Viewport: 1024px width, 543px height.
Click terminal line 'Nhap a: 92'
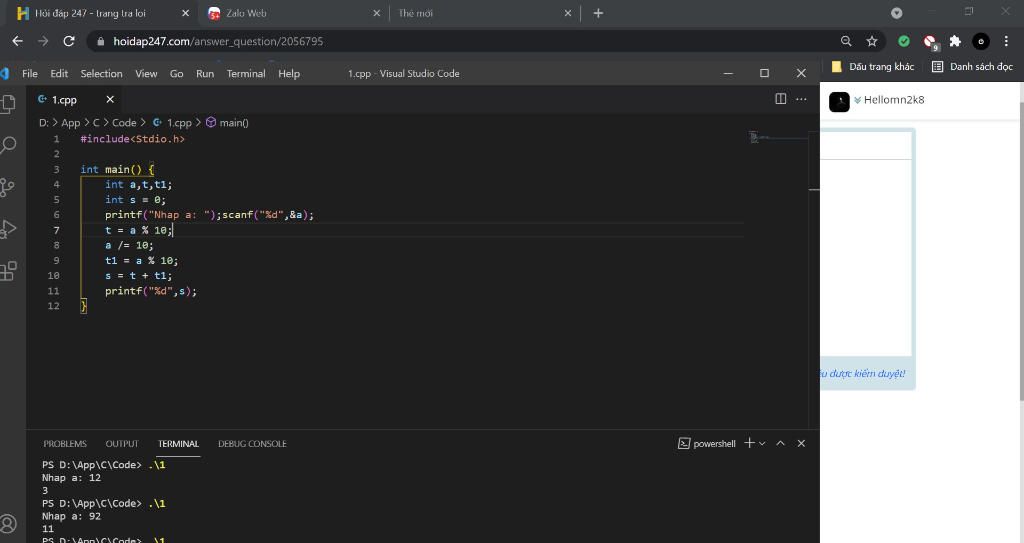(x=71, y=516)
